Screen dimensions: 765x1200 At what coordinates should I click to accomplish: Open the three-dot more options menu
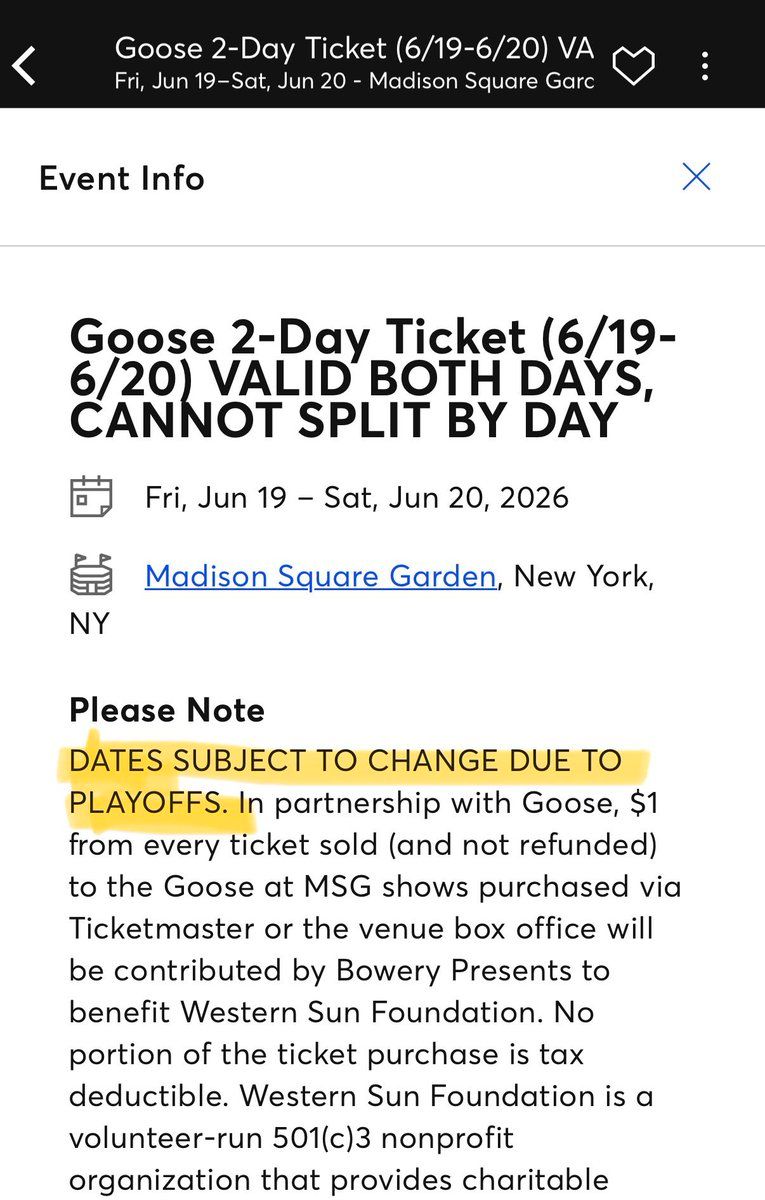(x=705, y=66)
